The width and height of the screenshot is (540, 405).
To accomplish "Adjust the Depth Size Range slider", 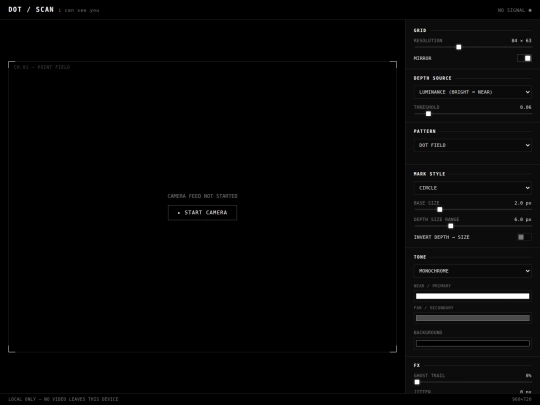I will pos(472,226).
